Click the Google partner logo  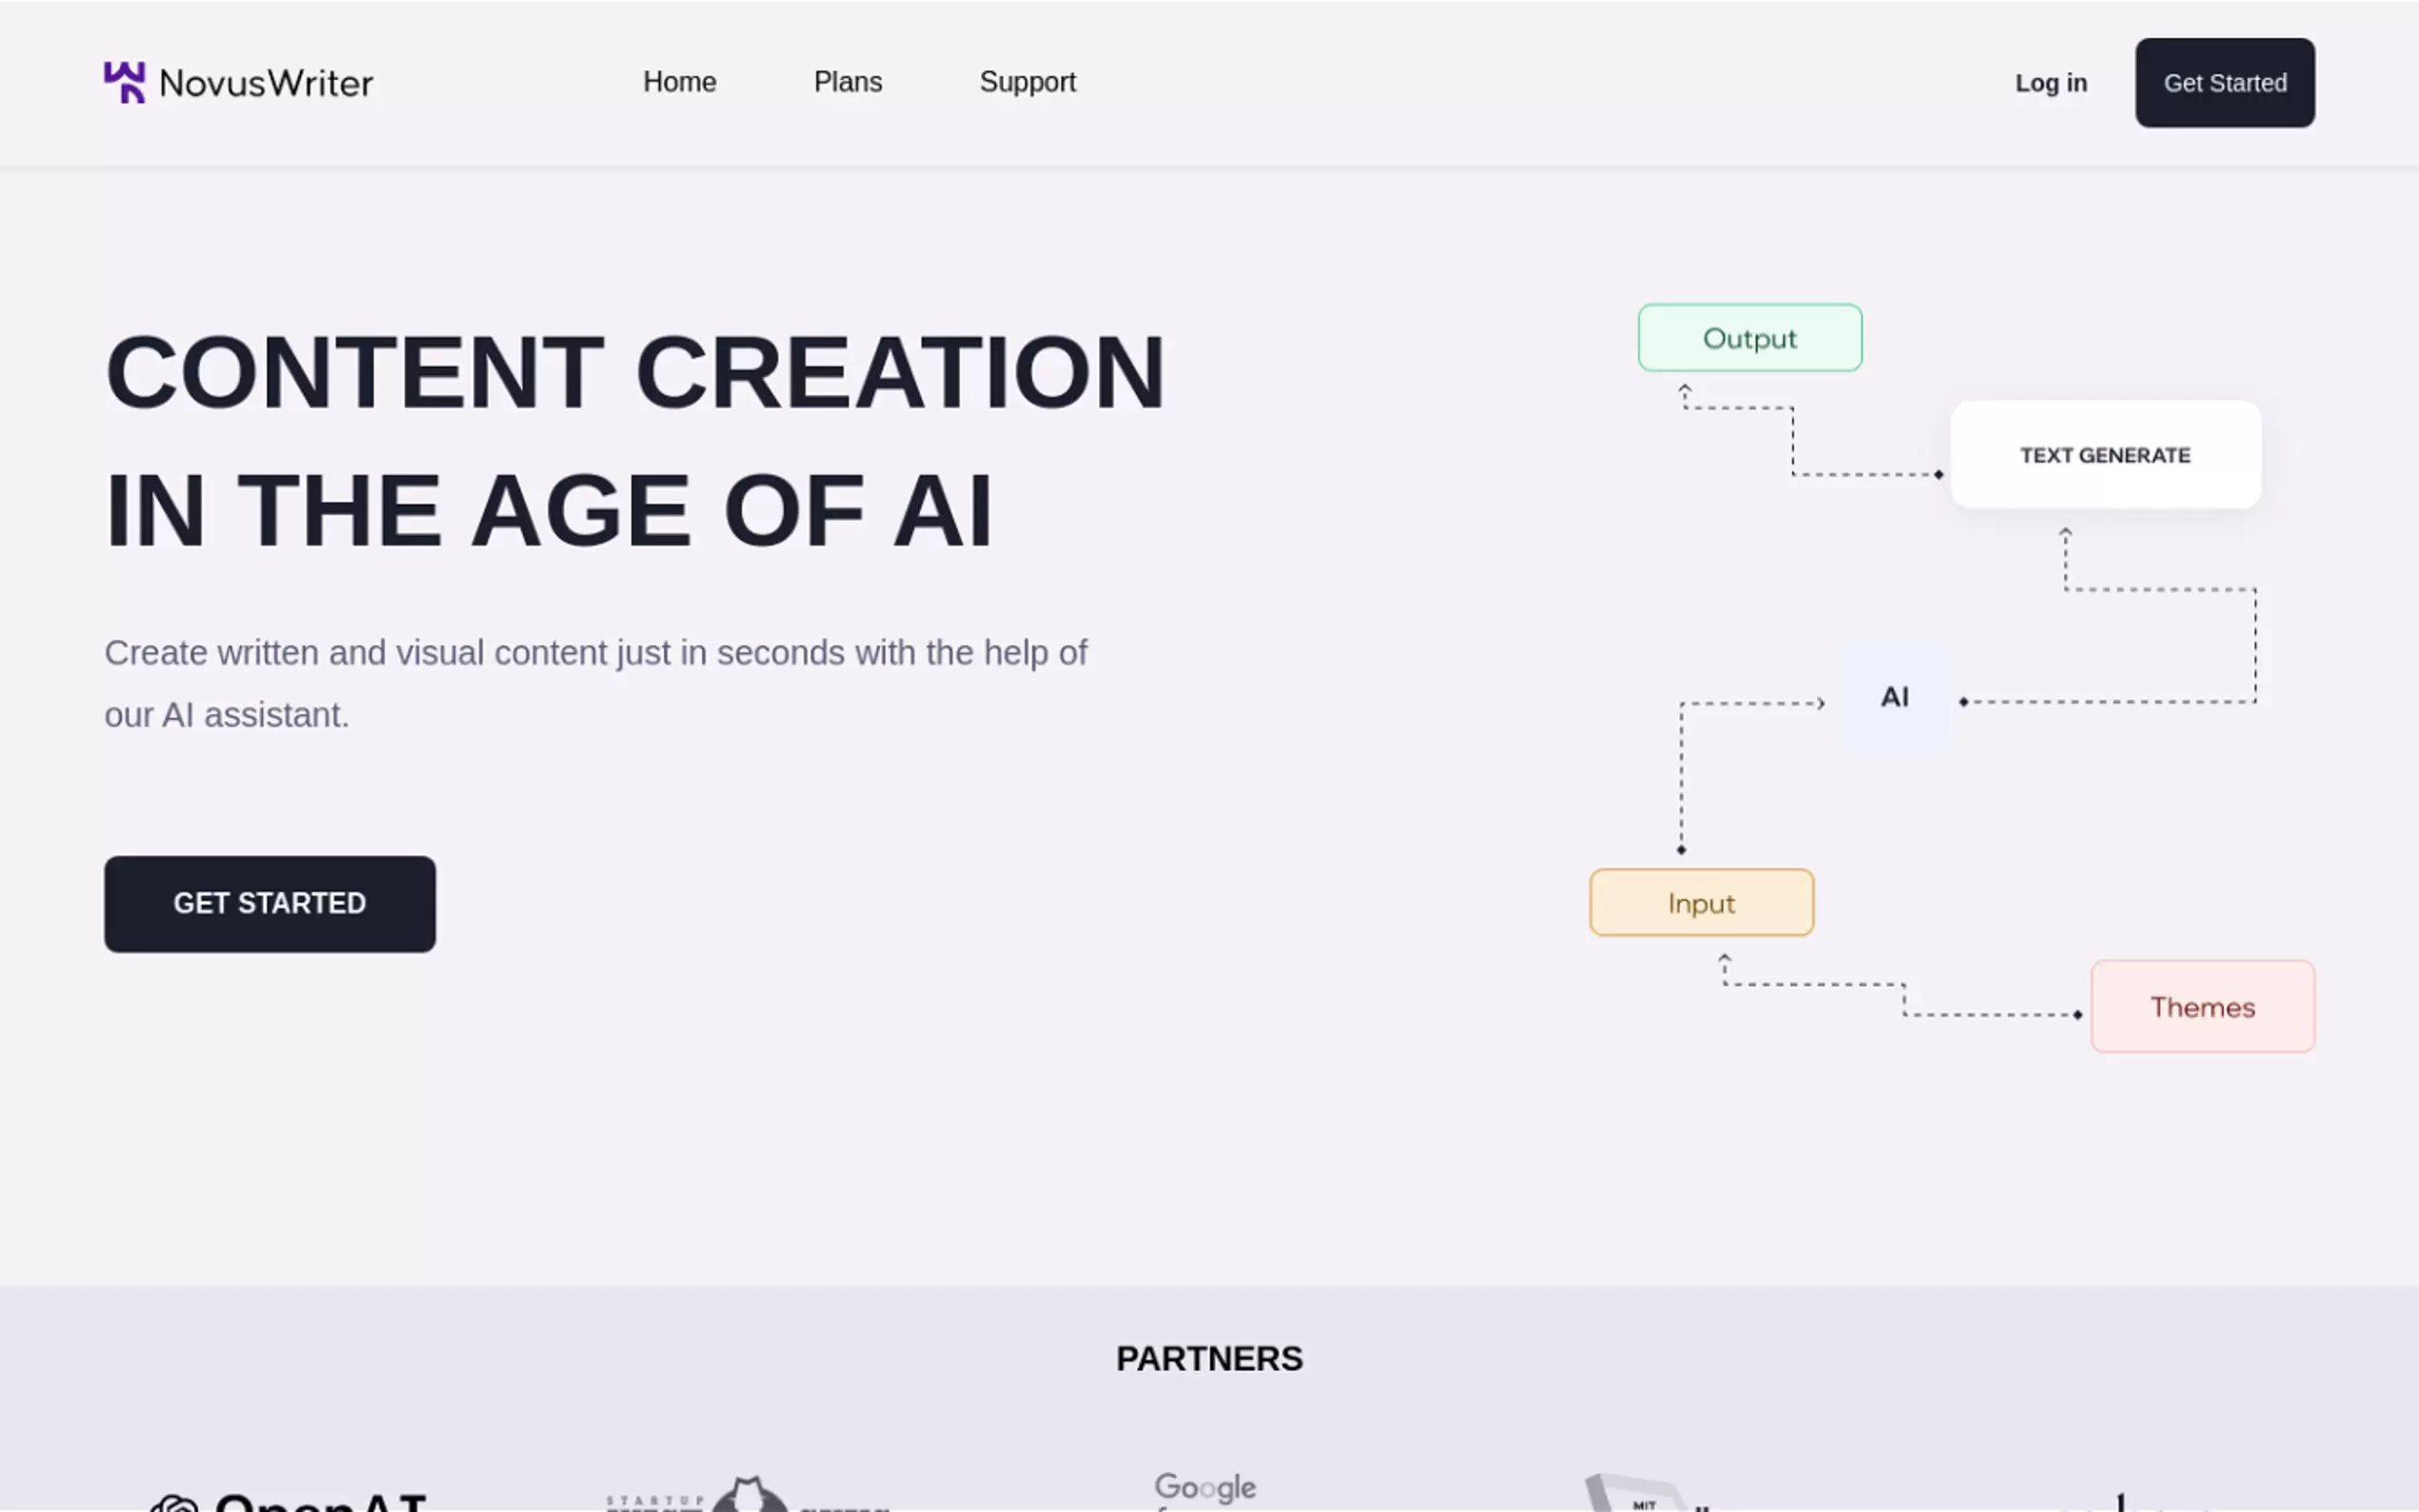(x=1204, y=1489)
